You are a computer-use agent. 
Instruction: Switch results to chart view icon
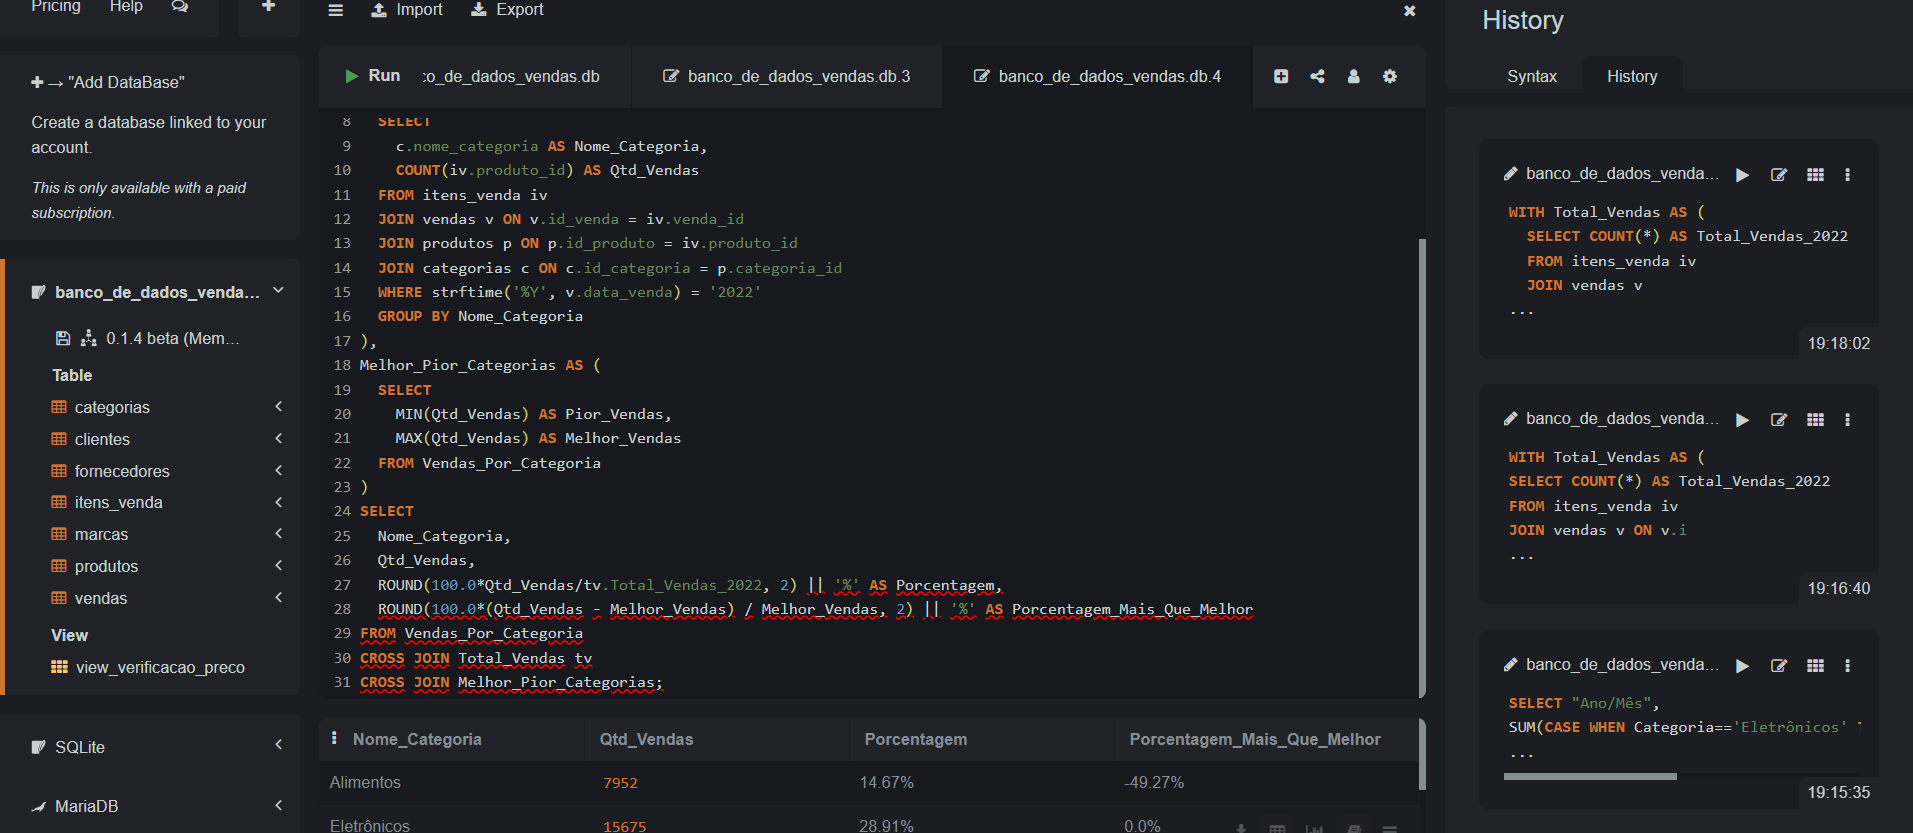pos(1314,828)
